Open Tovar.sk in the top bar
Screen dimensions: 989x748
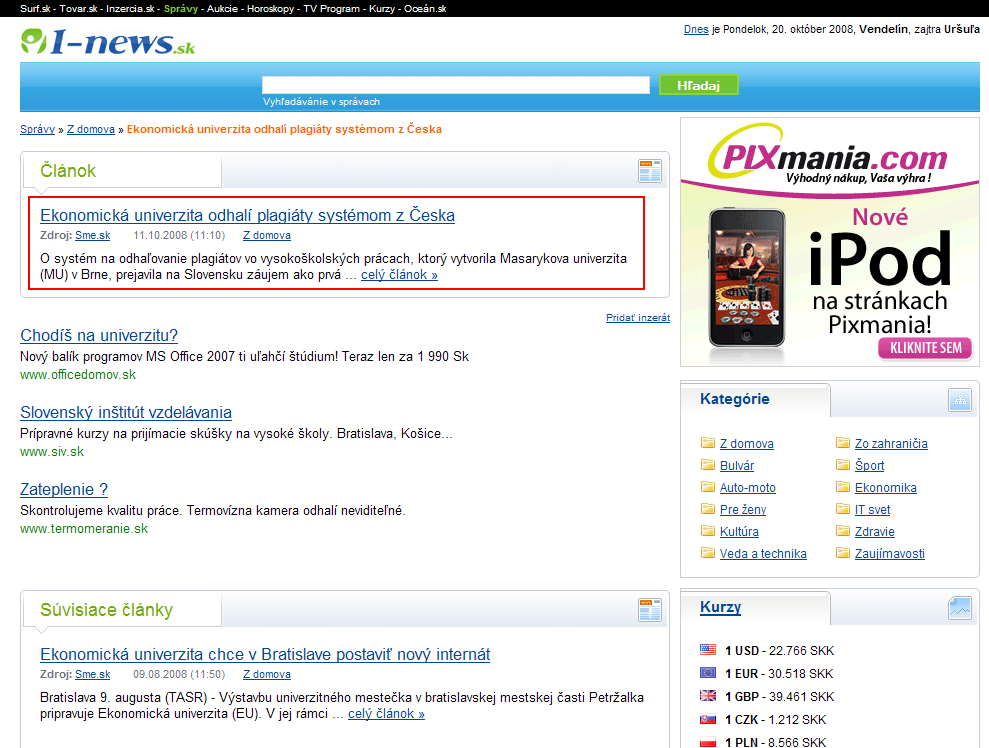79,9
